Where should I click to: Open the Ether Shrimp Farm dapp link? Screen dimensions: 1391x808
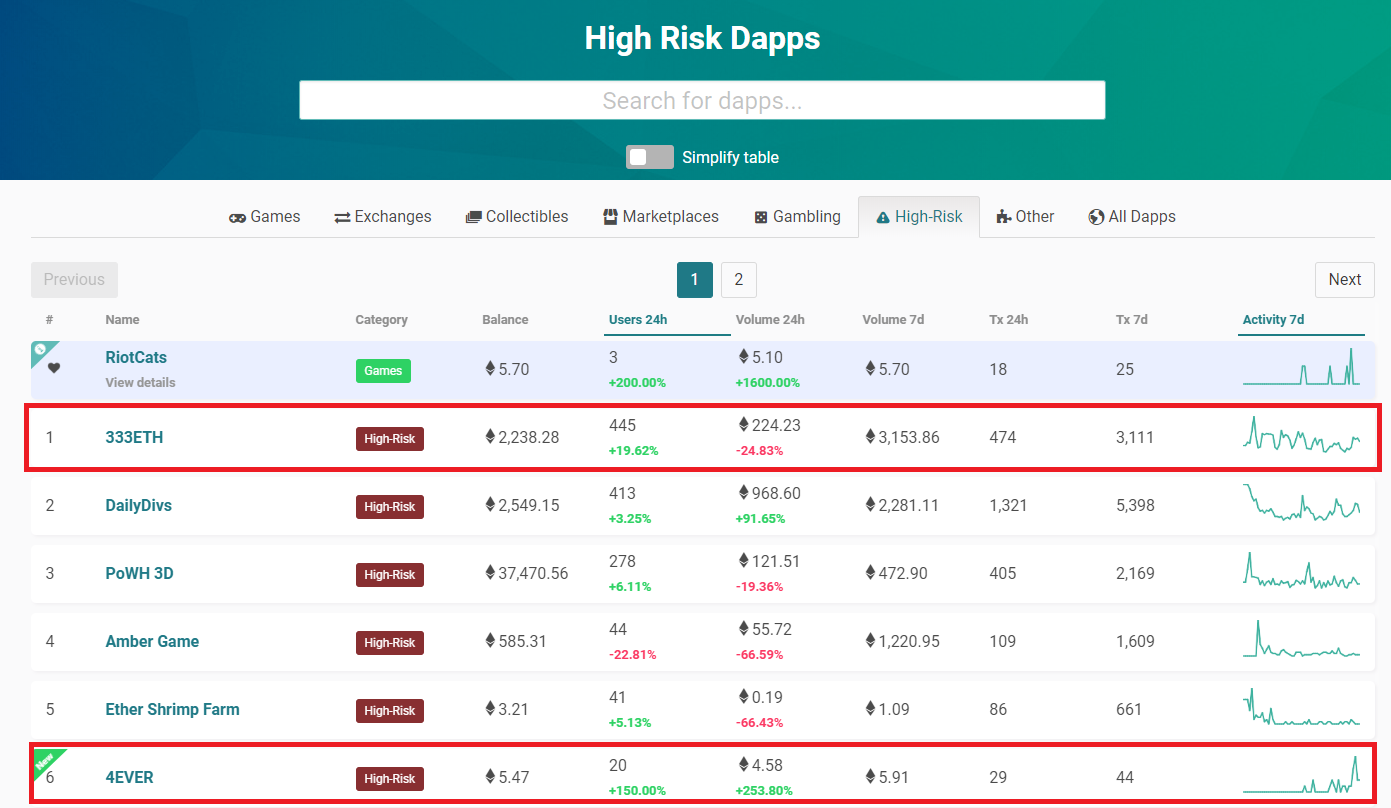(x=172, y=709)
